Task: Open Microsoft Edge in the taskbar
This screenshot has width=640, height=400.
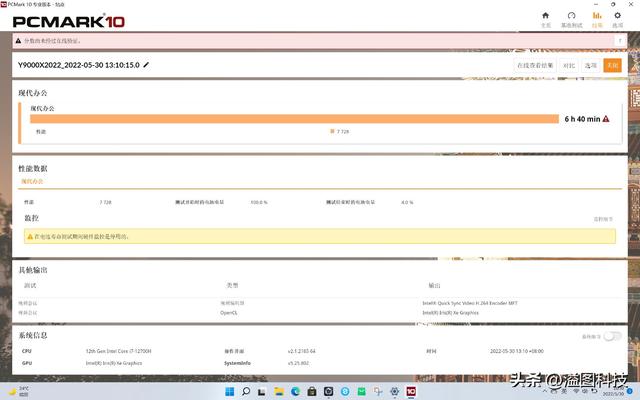Action: 296,391
